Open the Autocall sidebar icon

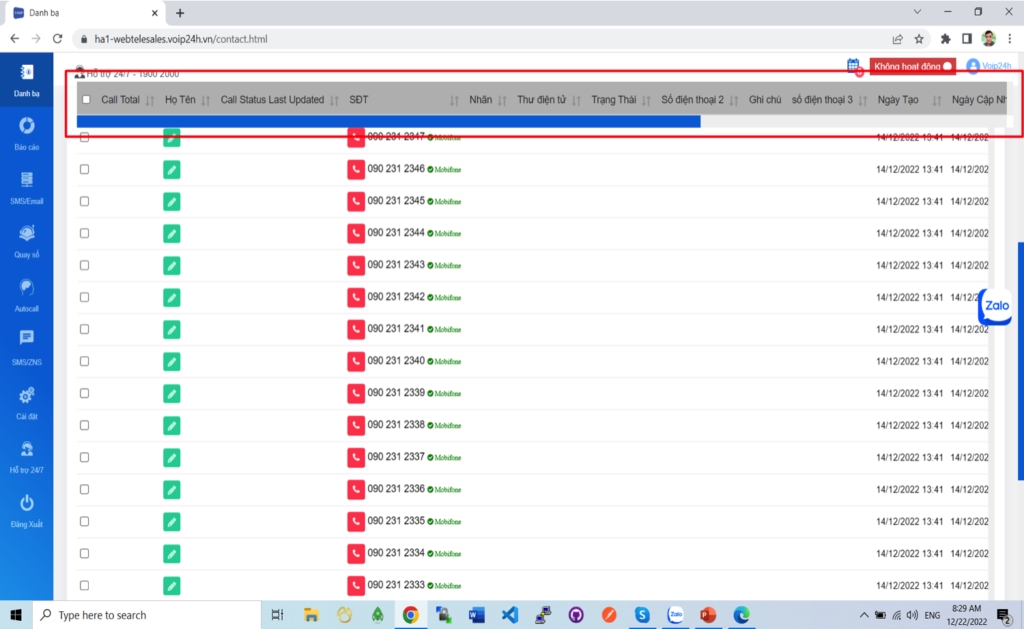[27, 288]
